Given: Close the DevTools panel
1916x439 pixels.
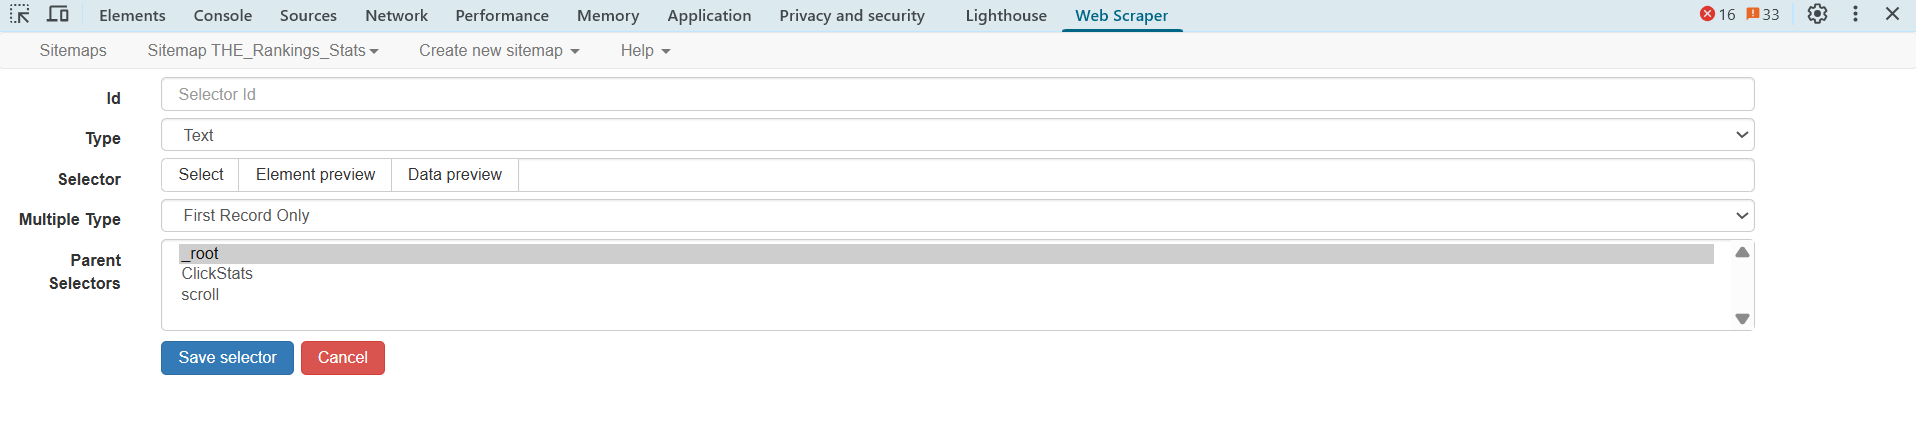Looking at the screenshot, I should click(x=1892, y=14).
